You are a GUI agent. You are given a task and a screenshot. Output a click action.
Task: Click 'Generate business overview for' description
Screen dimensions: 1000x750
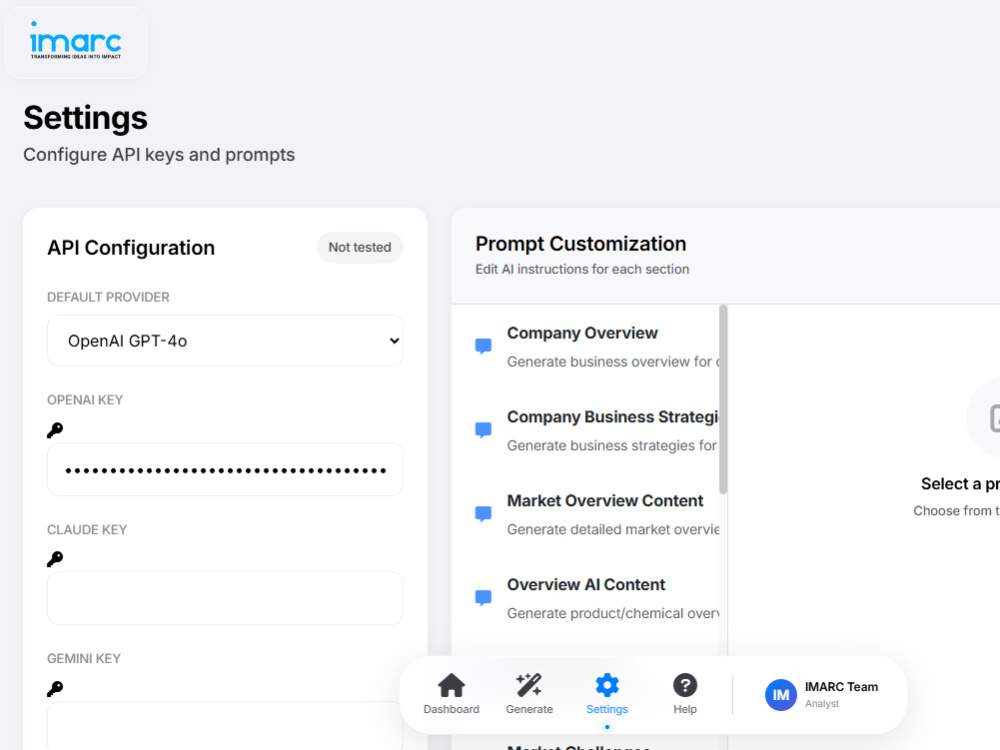tap(613, 362)
